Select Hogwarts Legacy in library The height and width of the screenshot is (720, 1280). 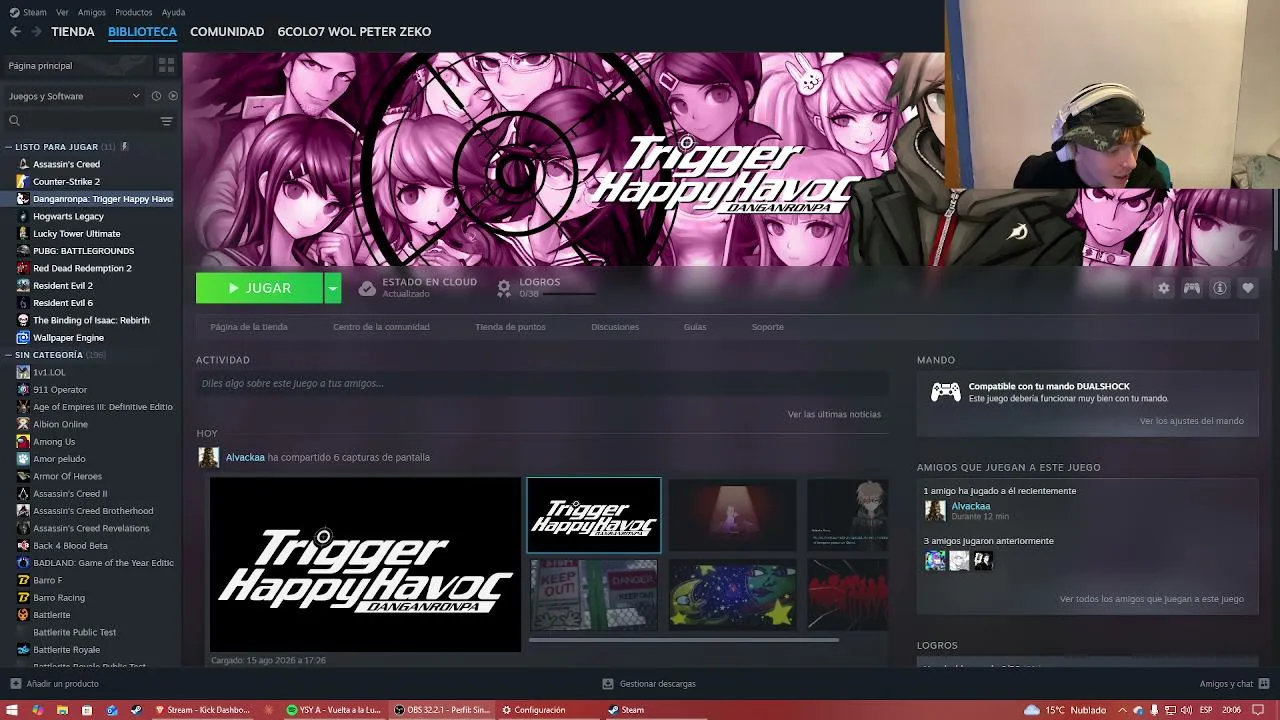point(68,216)
